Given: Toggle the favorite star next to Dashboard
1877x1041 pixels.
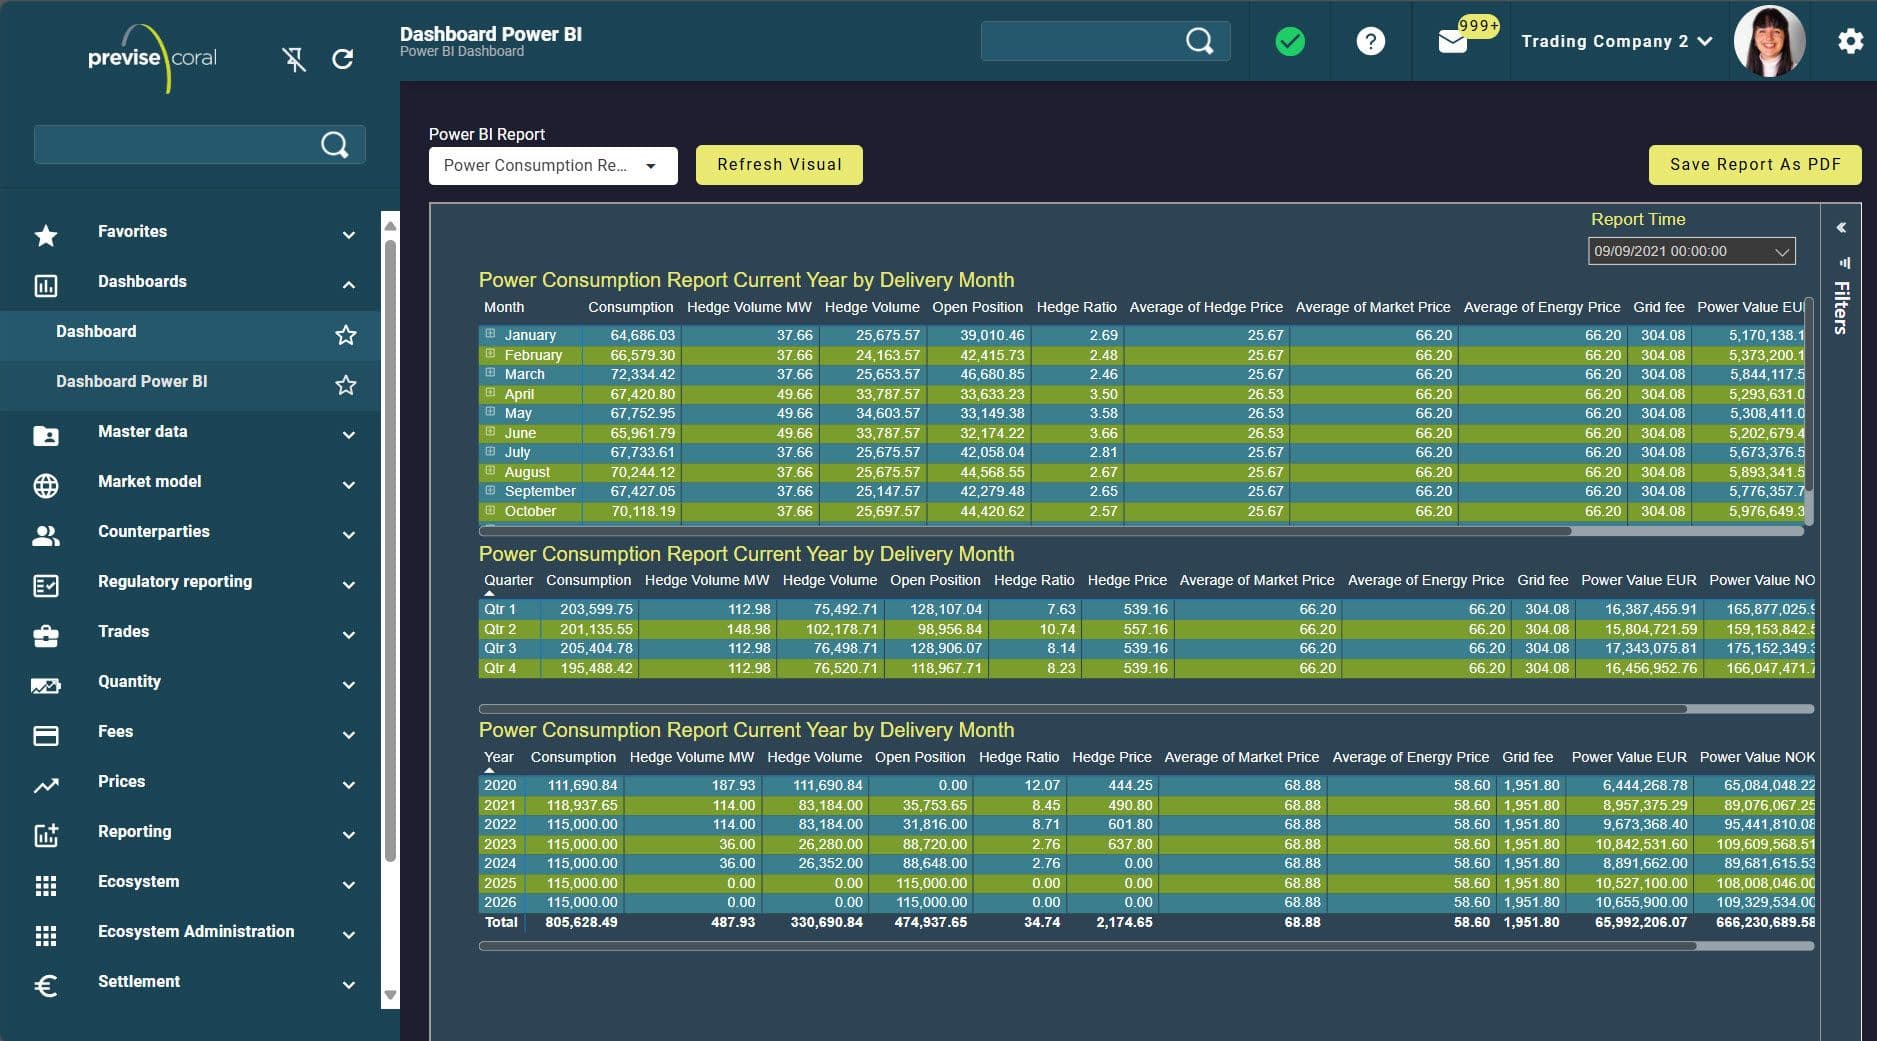Looking at the screenshot, I should [x=345, y=336].
